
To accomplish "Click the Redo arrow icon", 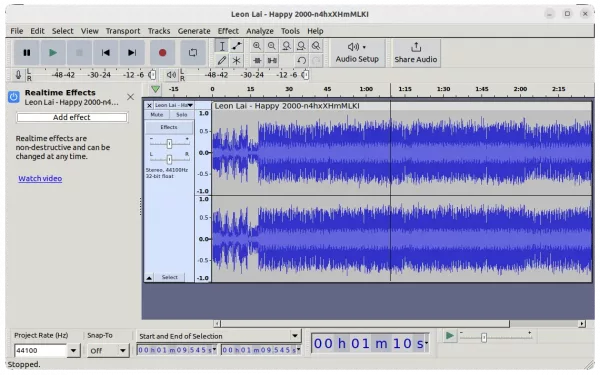I will pyautogui.click(x=316, y=60).
